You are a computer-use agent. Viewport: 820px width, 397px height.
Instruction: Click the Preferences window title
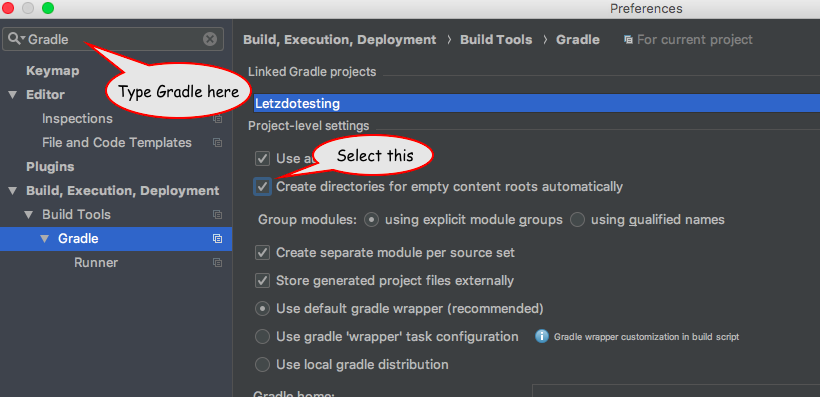tap(646, 8)
